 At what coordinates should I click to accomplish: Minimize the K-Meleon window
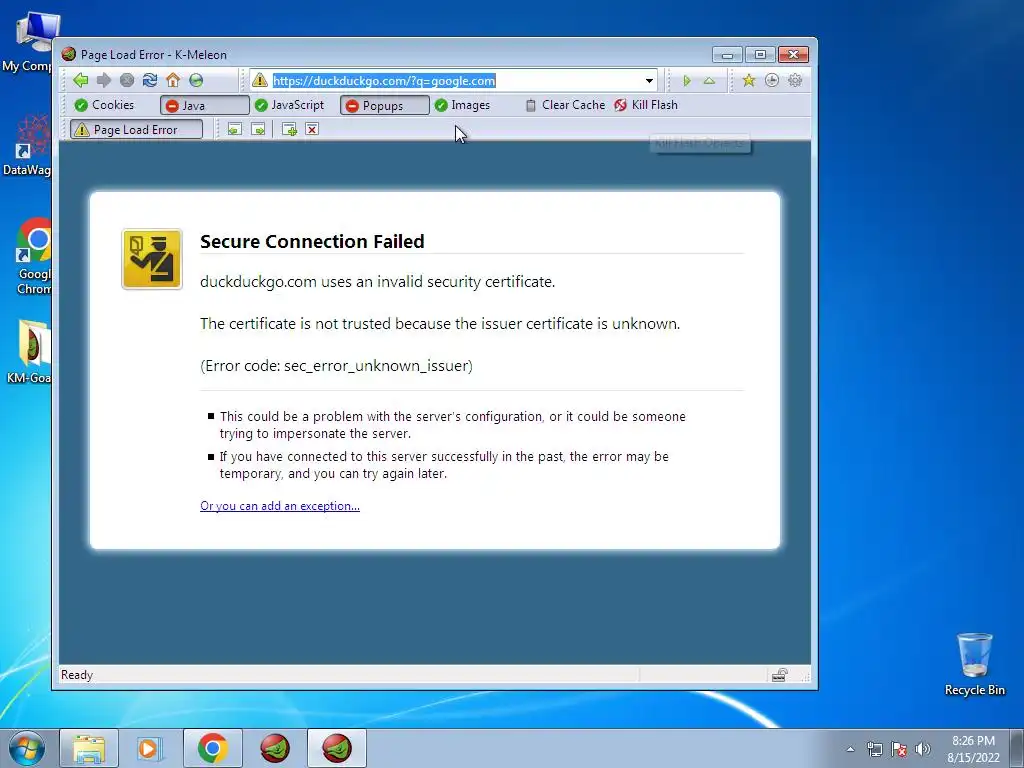727,55
